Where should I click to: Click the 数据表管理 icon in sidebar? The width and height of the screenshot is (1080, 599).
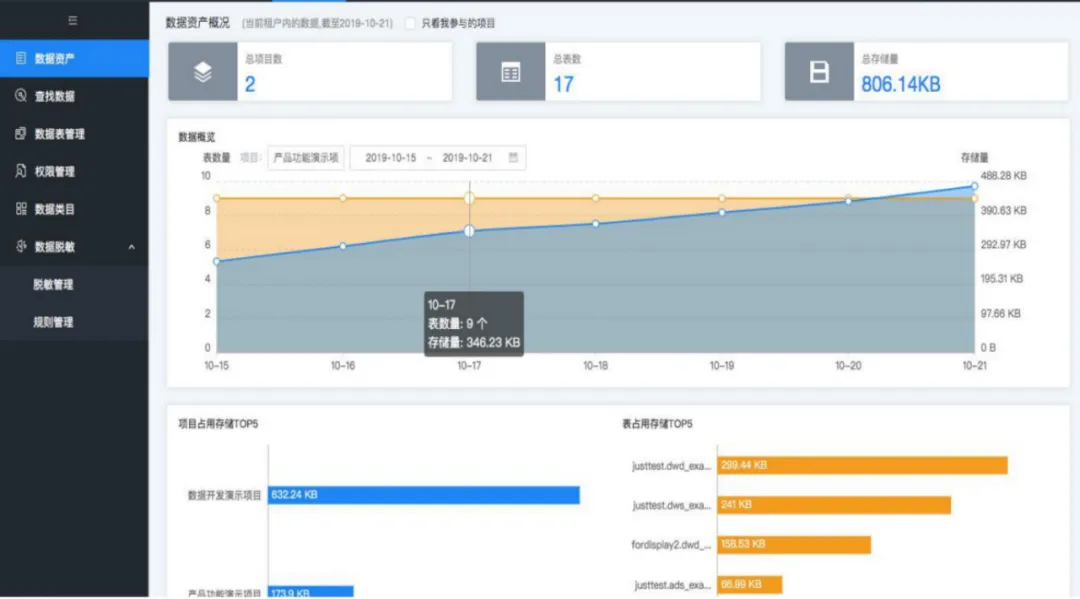click(21, 134)
